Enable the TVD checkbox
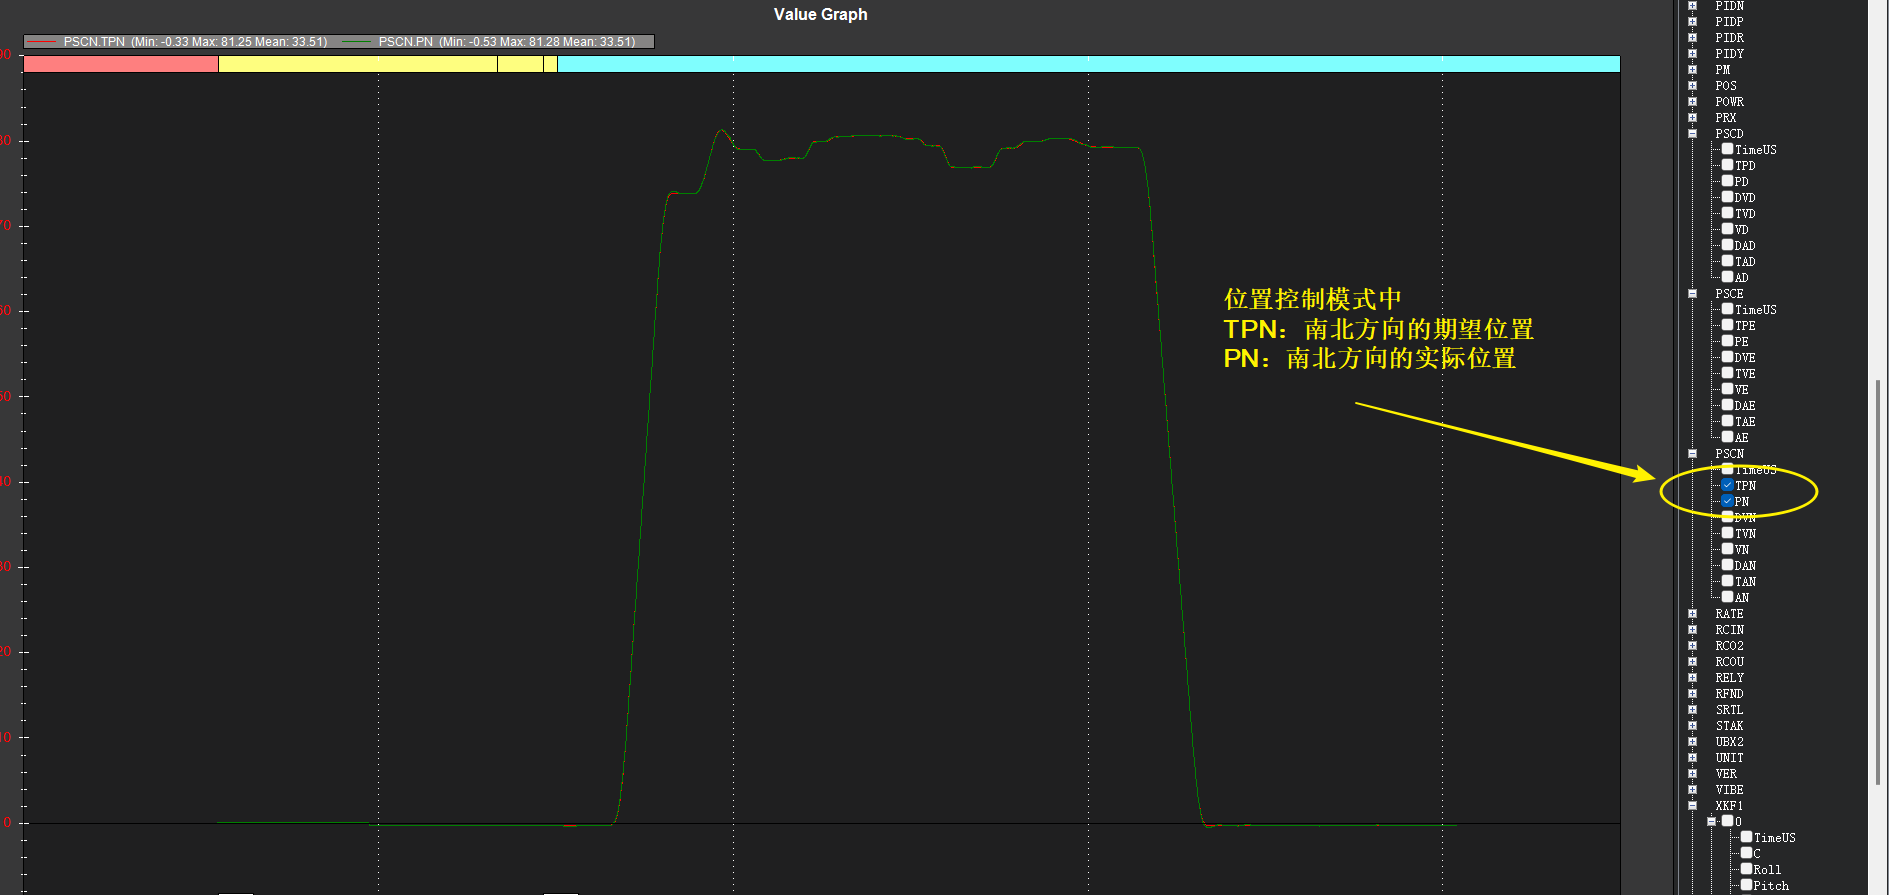Viewport: 1889px width, 895px height. pyautogui.click(x=1727, y=213)
